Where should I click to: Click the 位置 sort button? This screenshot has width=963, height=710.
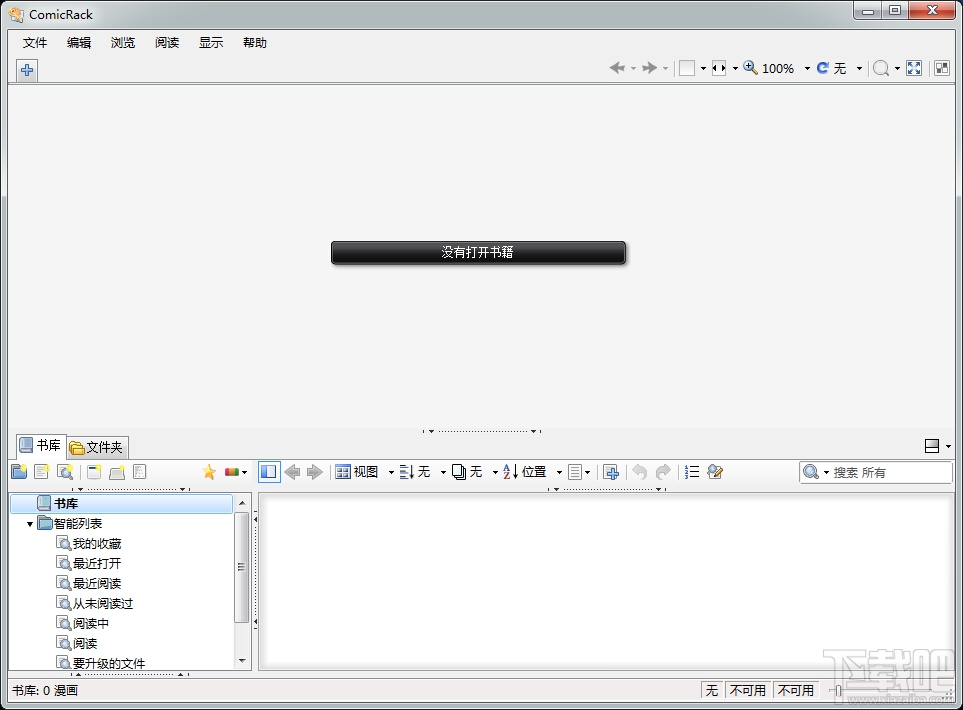pos(524,472)
